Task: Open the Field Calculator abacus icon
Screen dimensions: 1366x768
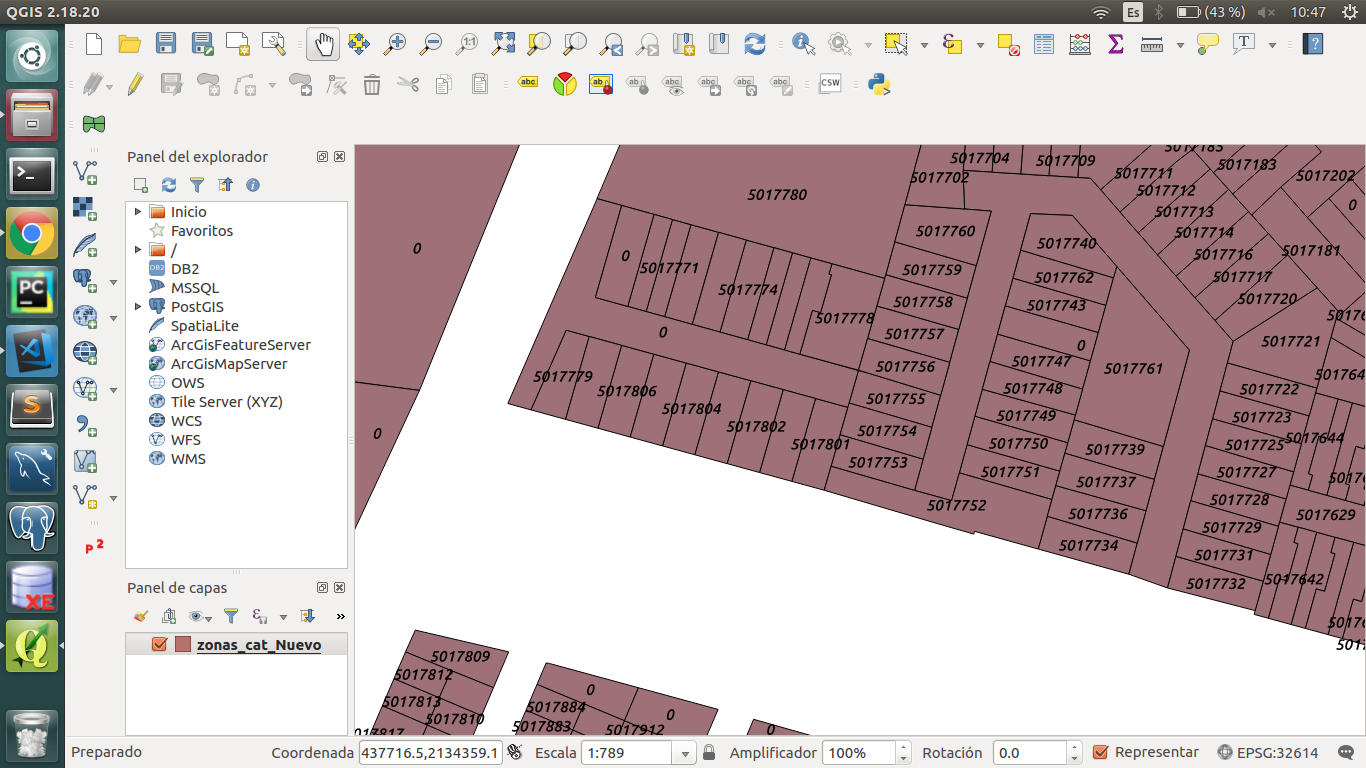Action: (x=1080, y=44)
